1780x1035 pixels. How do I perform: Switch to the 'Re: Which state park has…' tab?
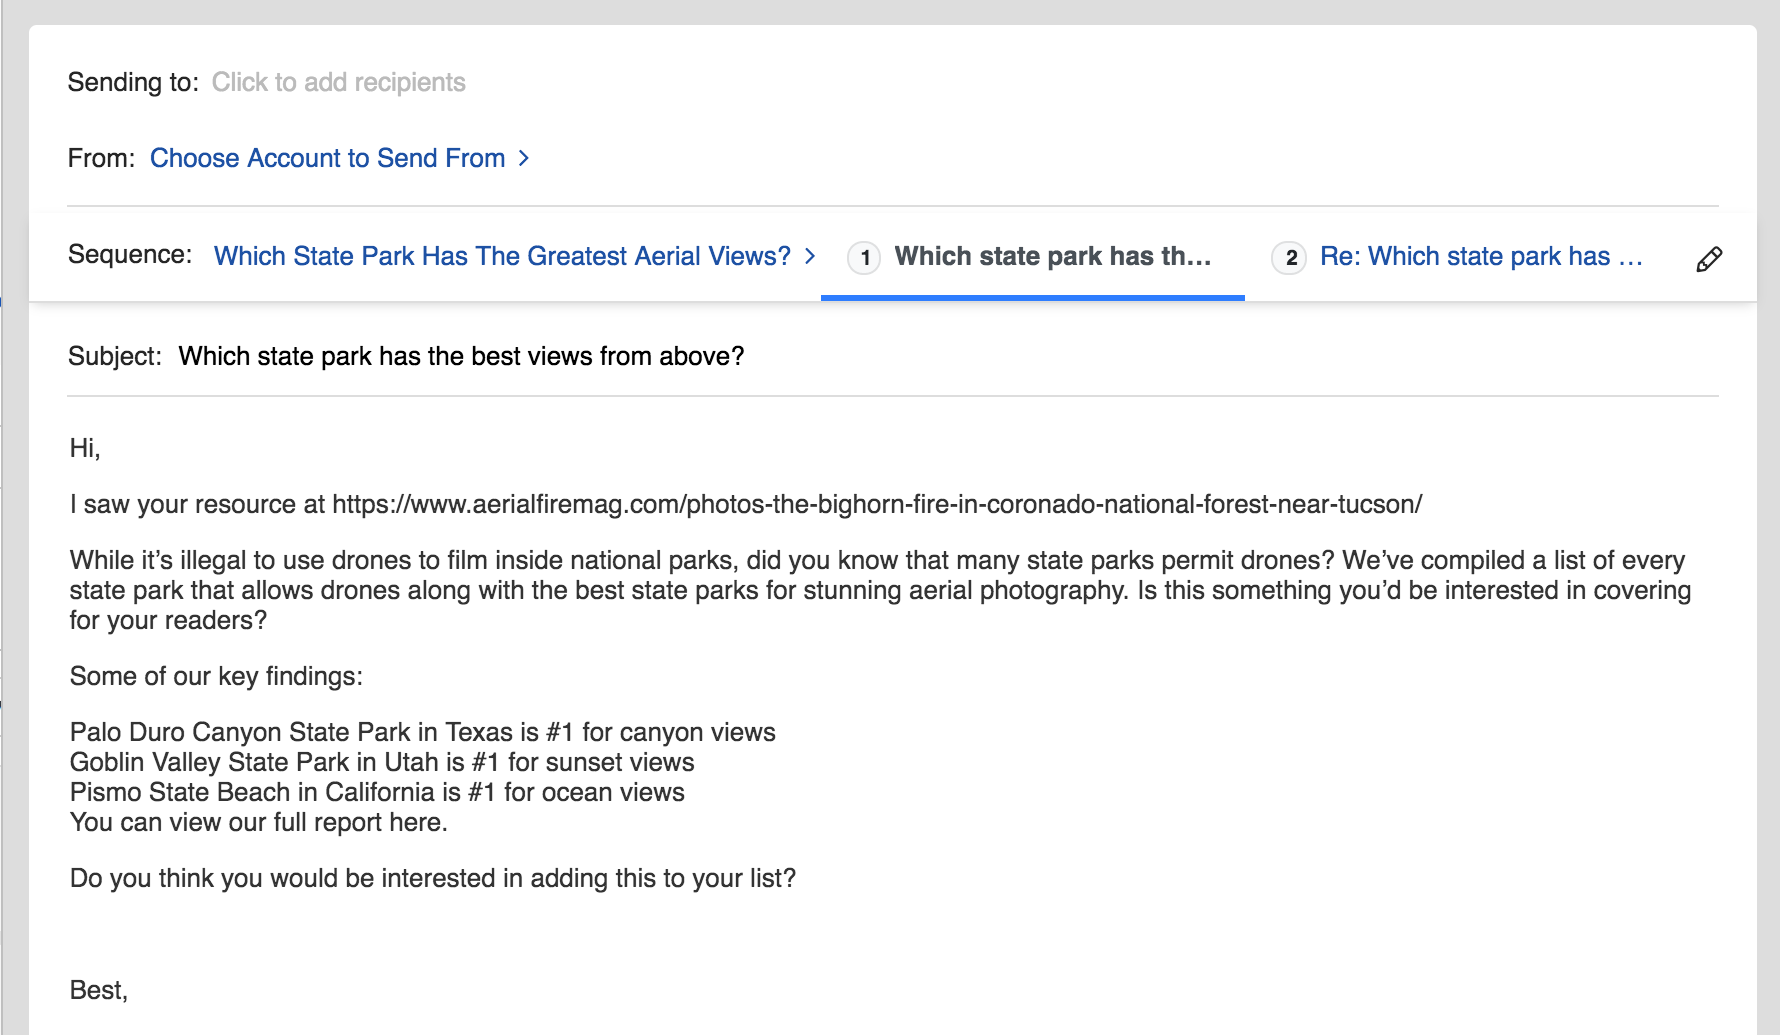[1480, 257]
